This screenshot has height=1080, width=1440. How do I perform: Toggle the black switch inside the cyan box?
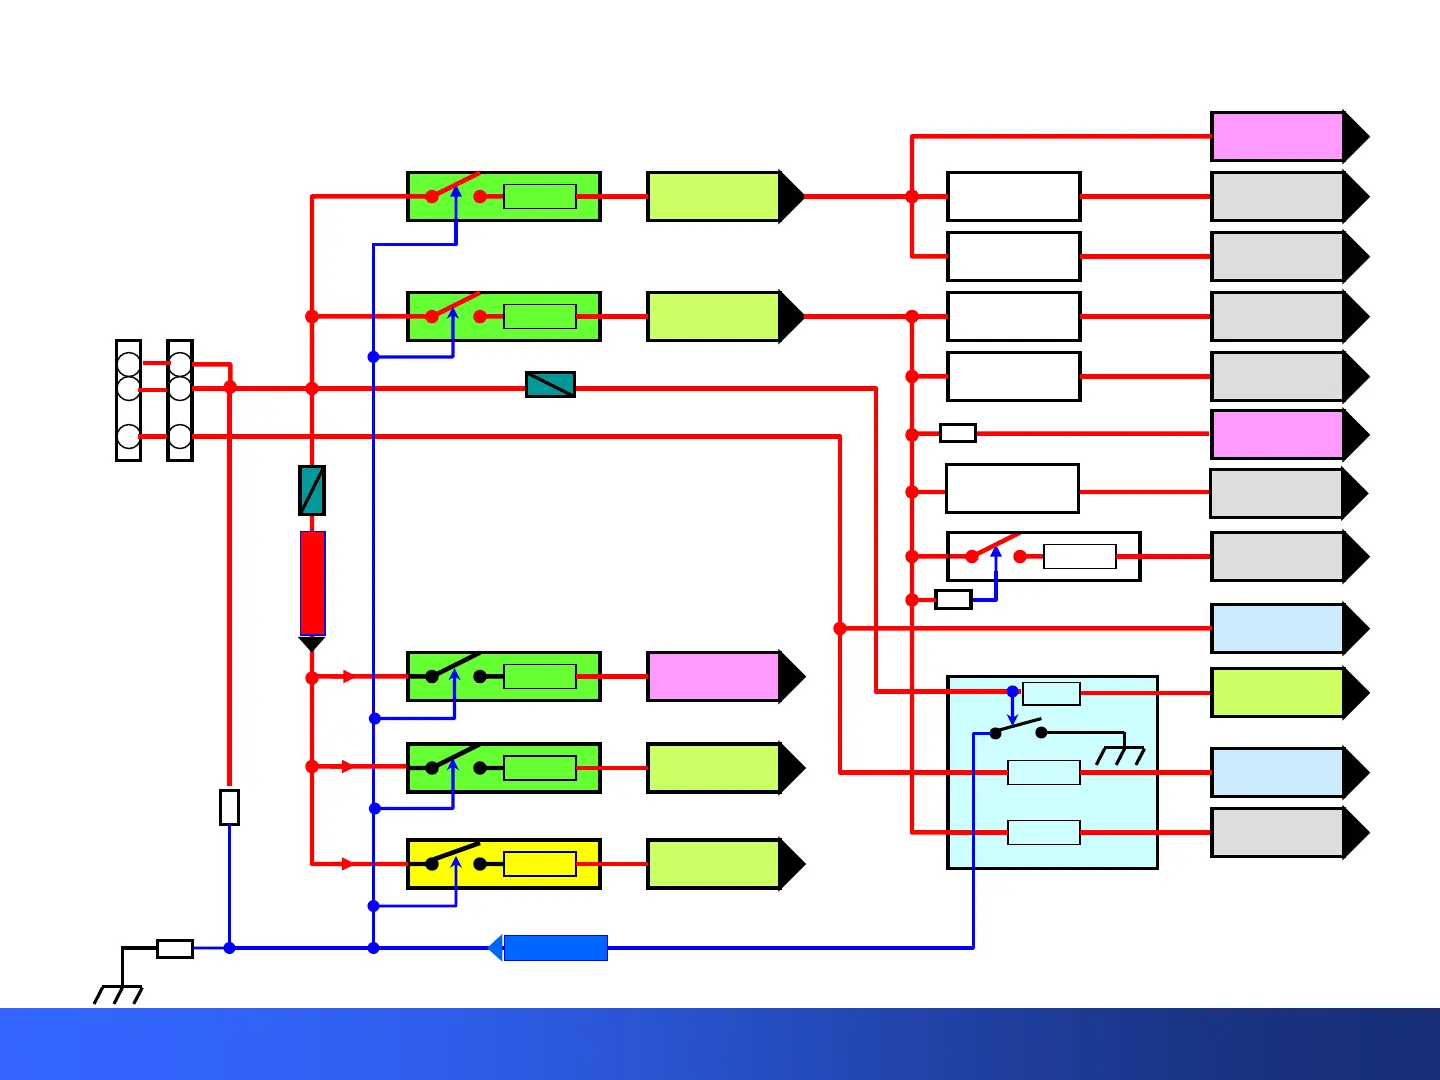(x=1018, y=729)
